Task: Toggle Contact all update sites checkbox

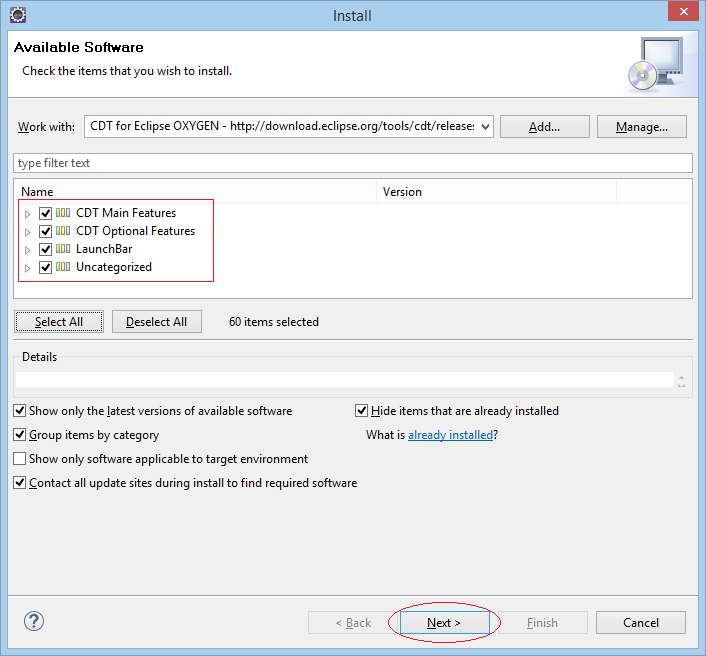Action: coord(19,483)
